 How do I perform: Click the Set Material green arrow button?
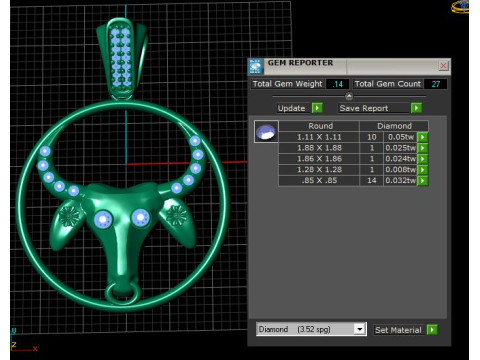pos(432,330)
